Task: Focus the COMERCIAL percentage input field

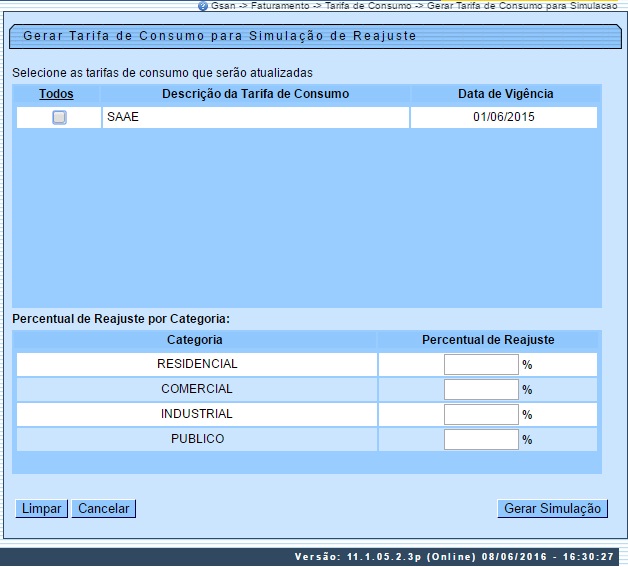Action: tap(481, 389)
